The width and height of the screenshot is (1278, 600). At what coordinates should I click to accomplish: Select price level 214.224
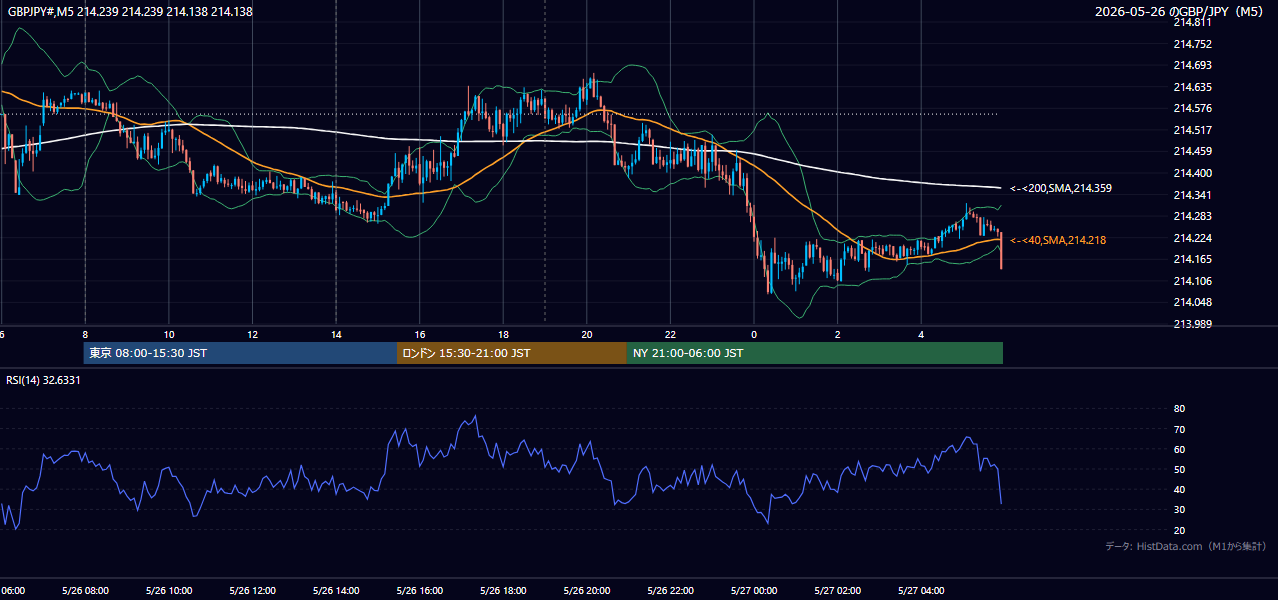click(x=1193, y=238)
